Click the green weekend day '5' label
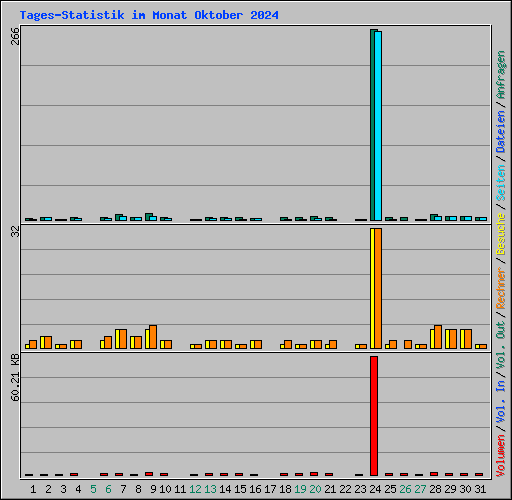The height and width of the screenshot is (500, 512). click(93, 489)
